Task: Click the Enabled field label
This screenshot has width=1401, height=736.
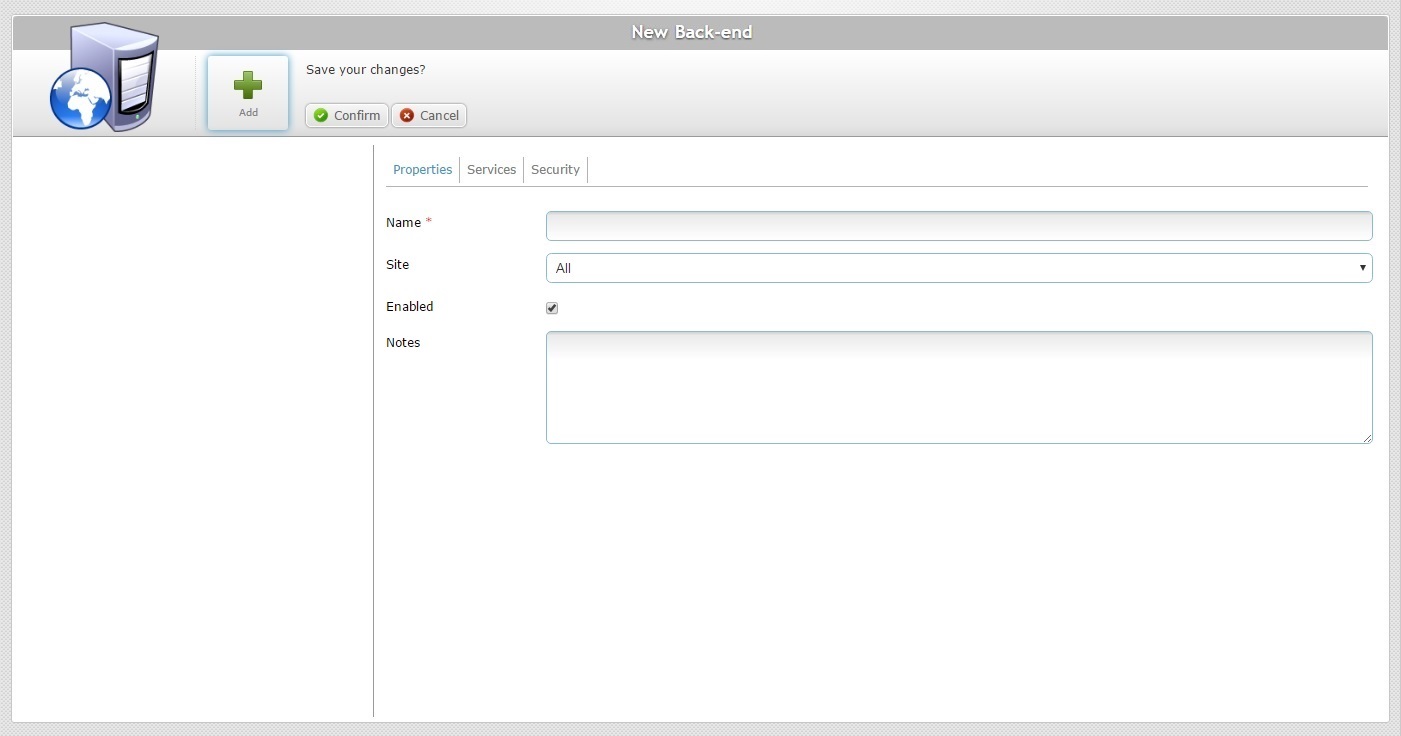Action: [409, 307]
